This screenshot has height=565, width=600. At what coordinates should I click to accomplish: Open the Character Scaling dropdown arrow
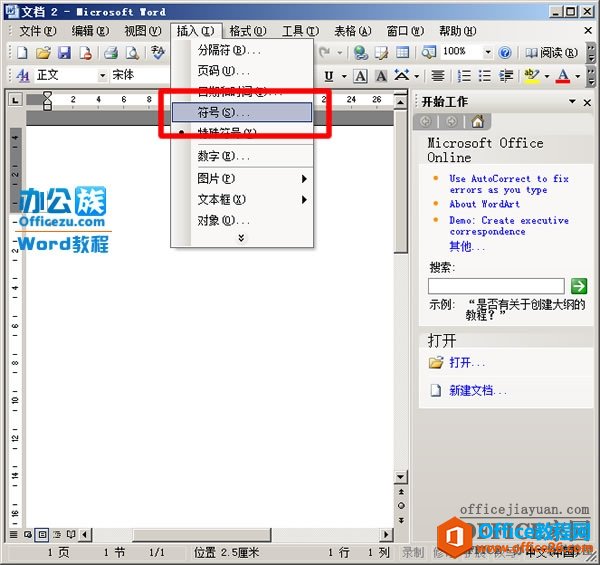417,76
